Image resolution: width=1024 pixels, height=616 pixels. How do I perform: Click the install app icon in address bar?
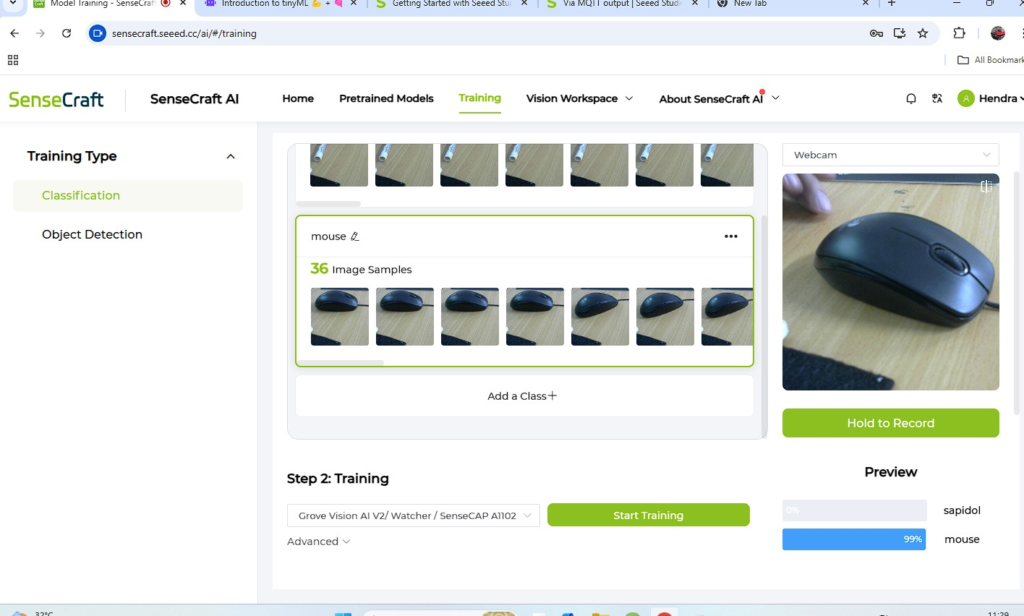click(x=899, y=33)
